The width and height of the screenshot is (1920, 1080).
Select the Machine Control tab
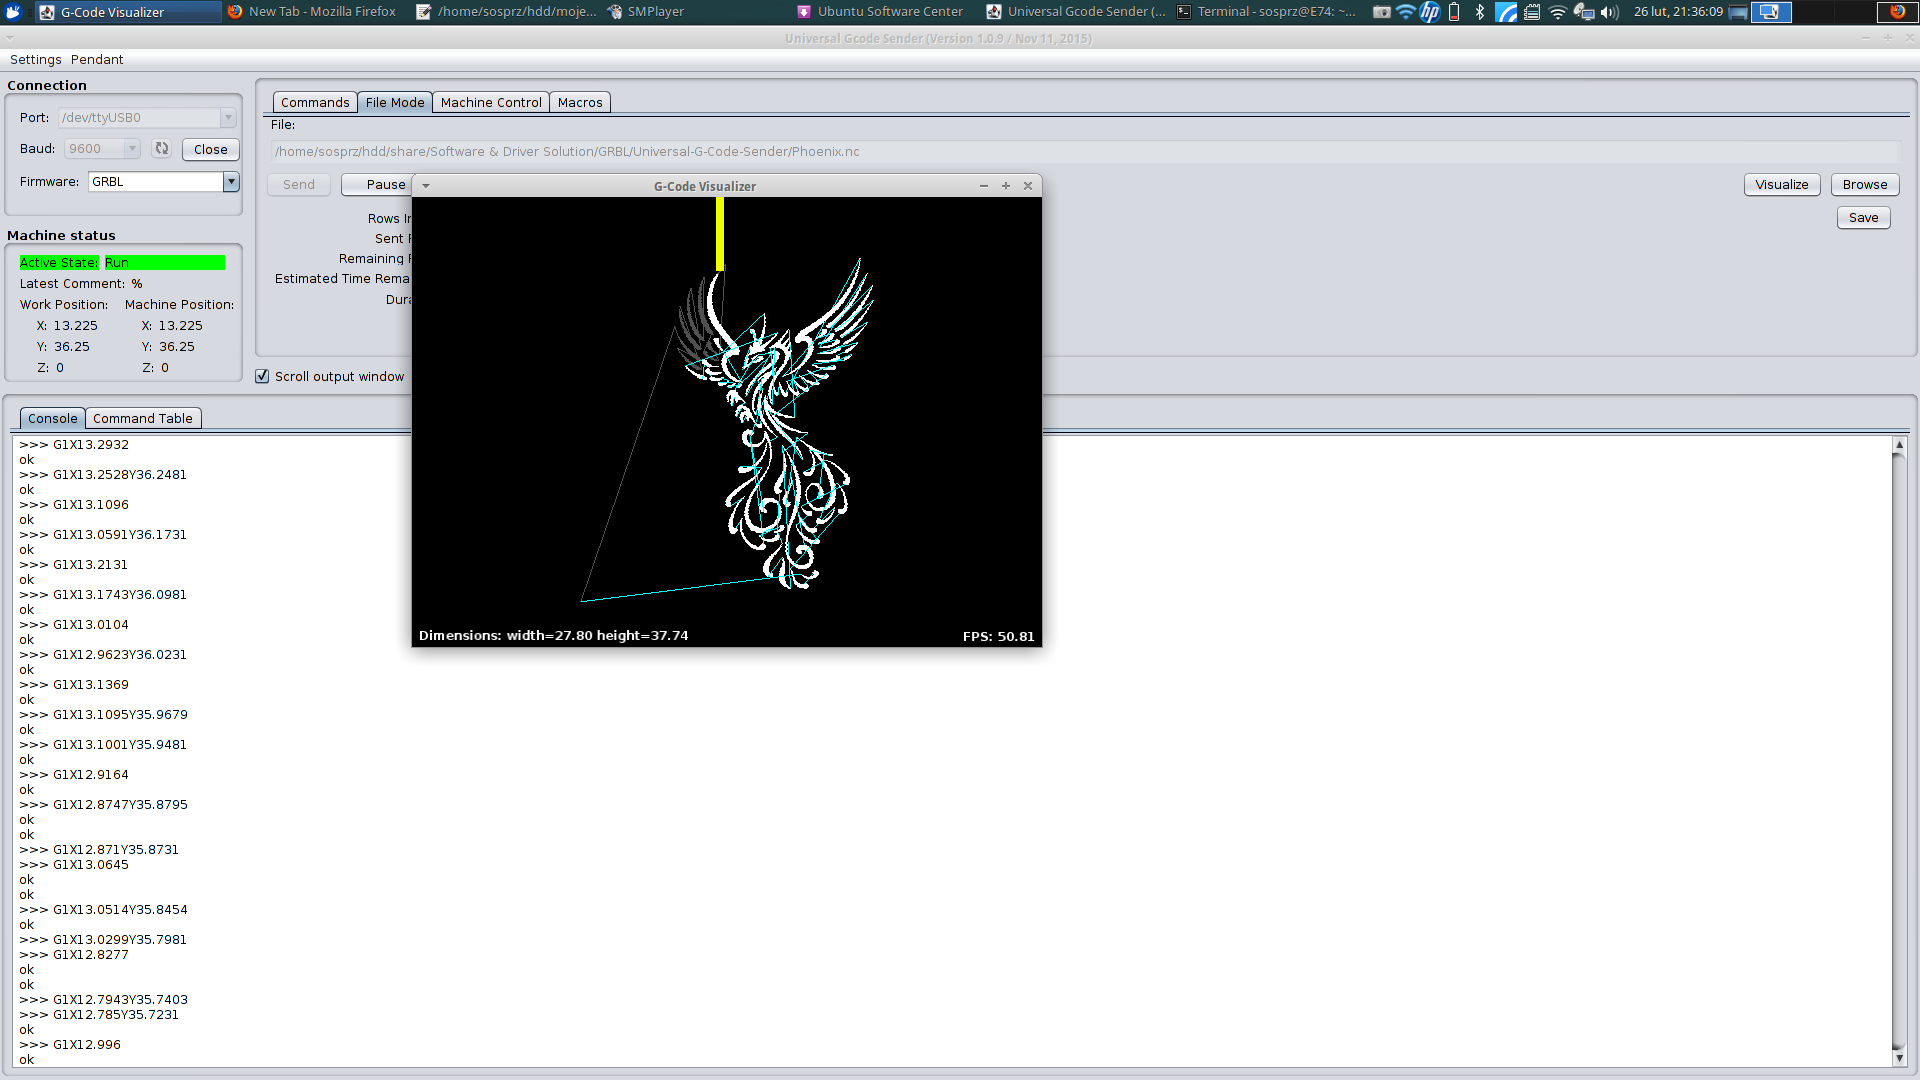tap(489, 102)
